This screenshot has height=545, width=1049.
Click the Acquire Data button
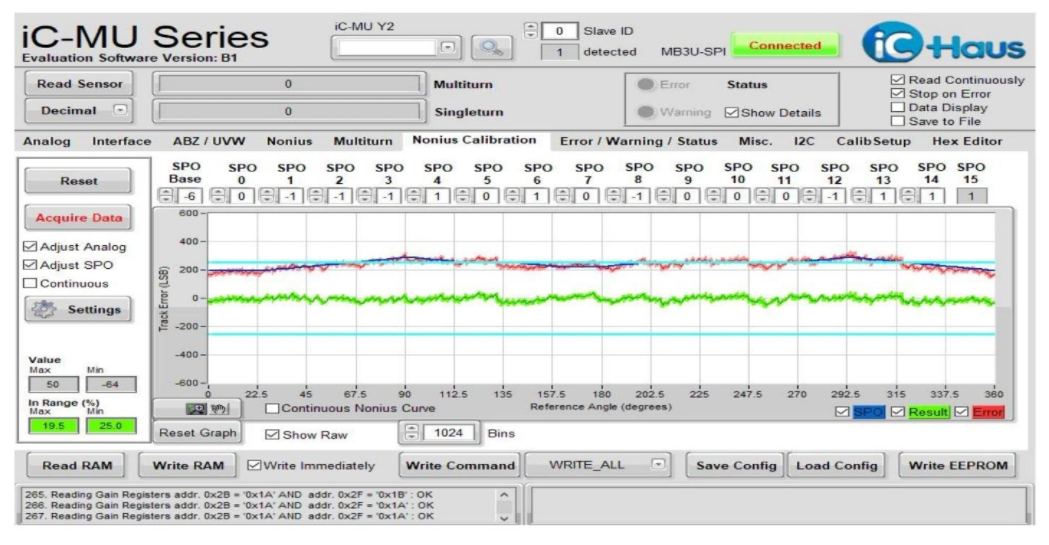pos(78,217)
